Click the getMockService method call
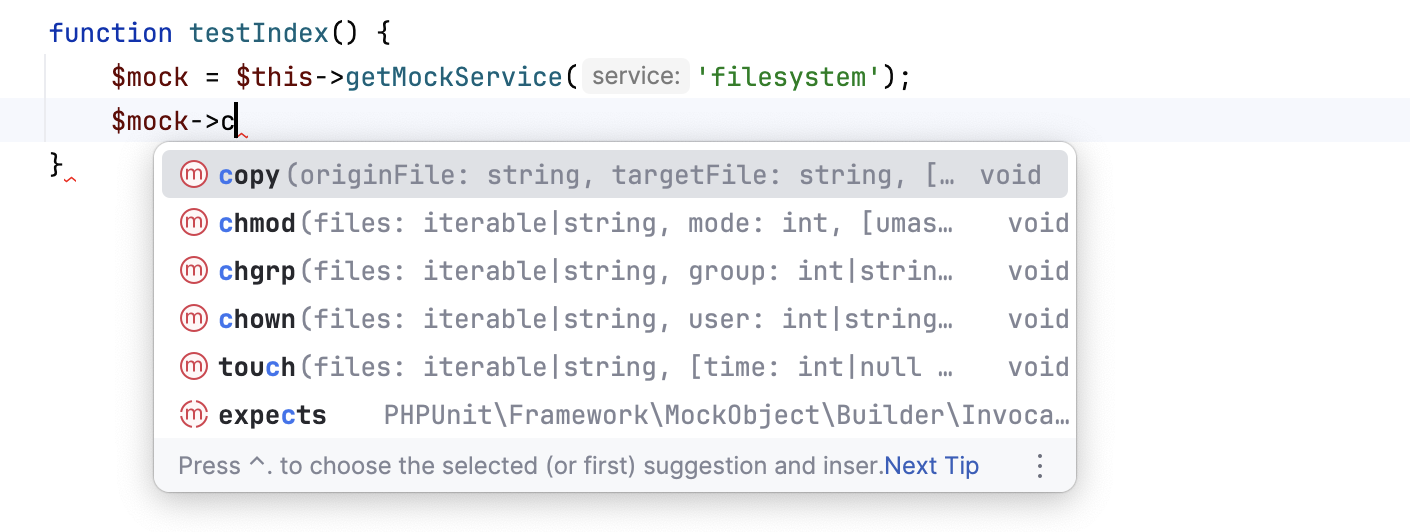Viewport: 1410px width, 532px height. [x=455, y=77]
